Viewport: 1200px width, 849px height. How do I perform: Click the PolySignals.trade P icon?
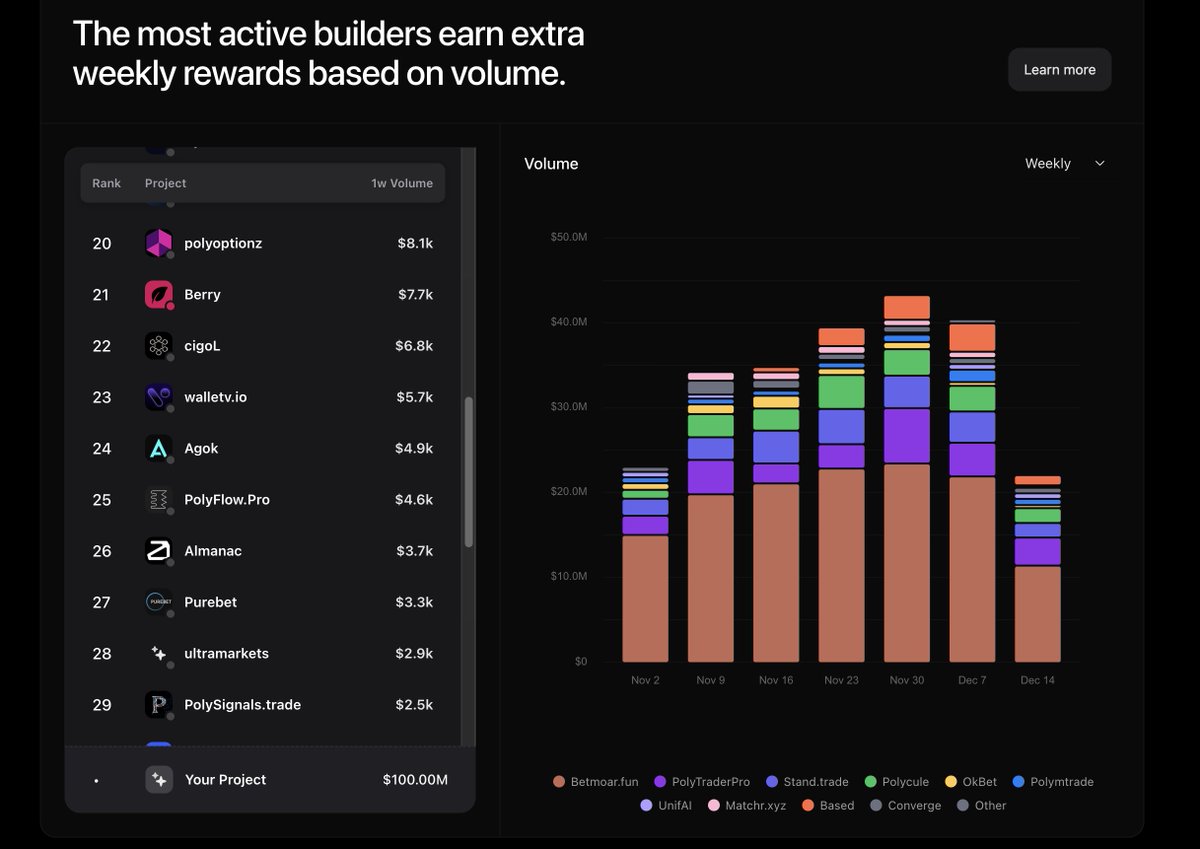[x=159, y=704]
